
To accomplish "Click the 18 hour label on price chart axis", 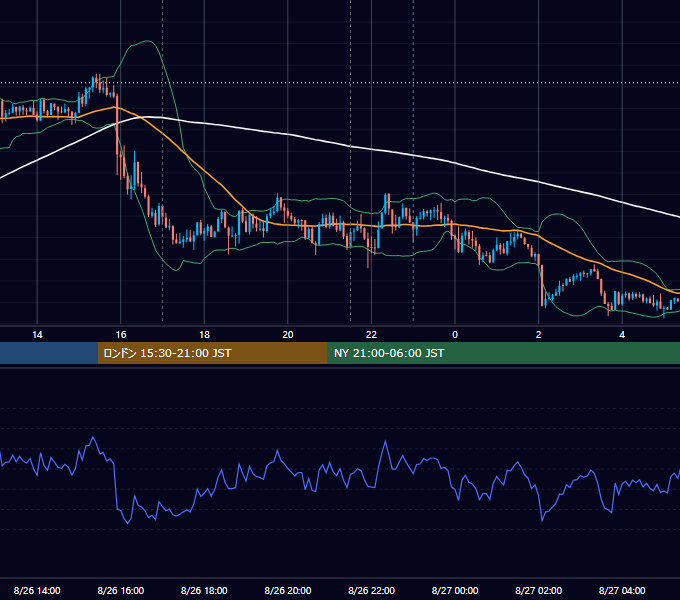I will pos(204,335).
